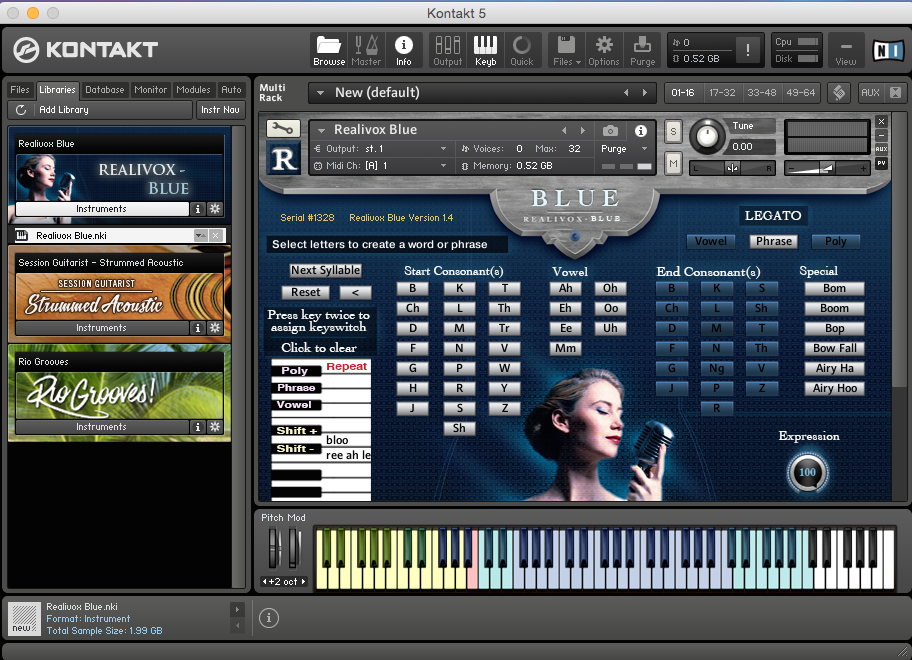Click the NI logo icon
Viewport: 912px width, 660px height.
[888, 51]
